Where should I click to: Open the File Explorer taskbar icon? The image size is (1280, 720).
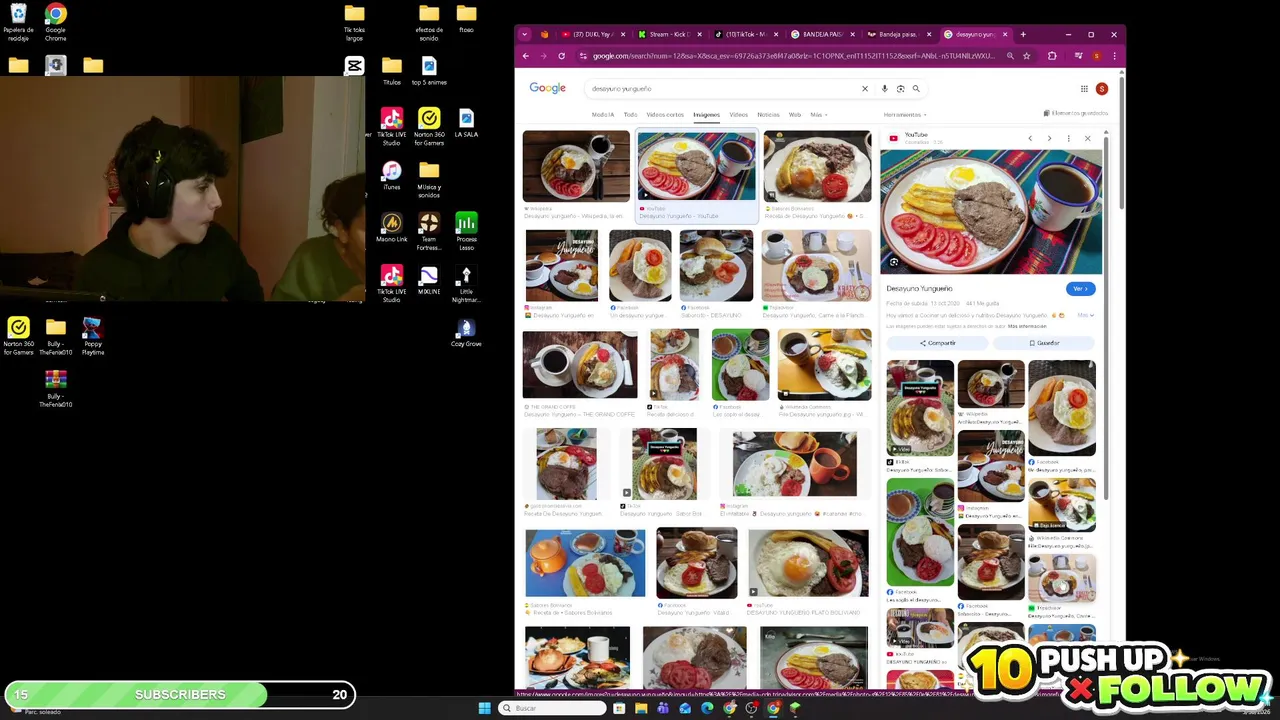click(641, 708)
